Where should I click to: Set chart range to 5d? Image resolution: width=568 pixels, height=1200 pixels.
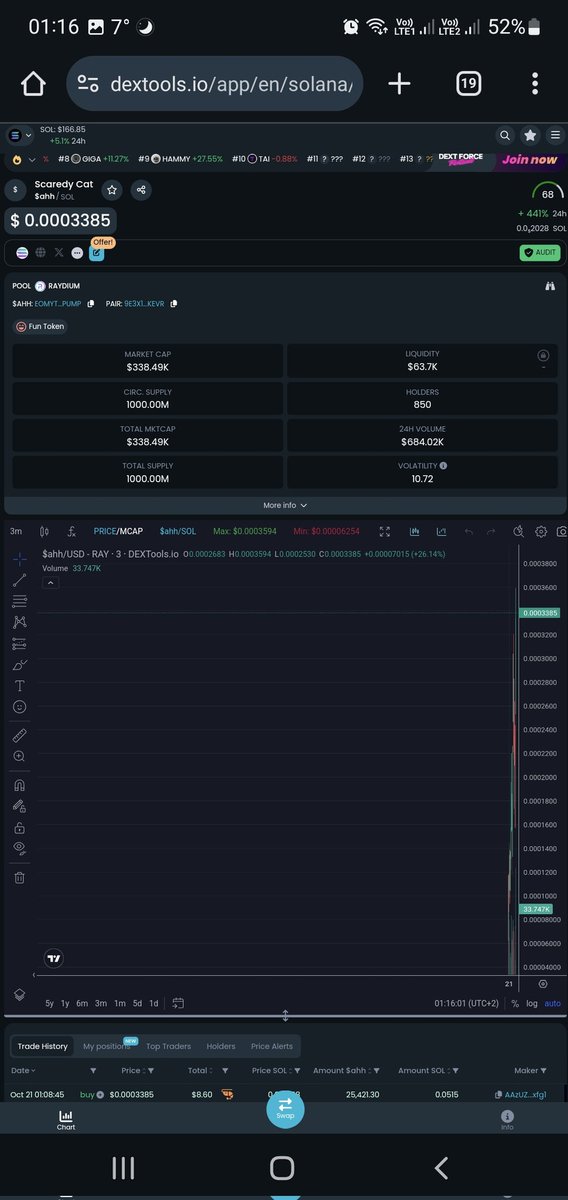tap(138, 1003)
